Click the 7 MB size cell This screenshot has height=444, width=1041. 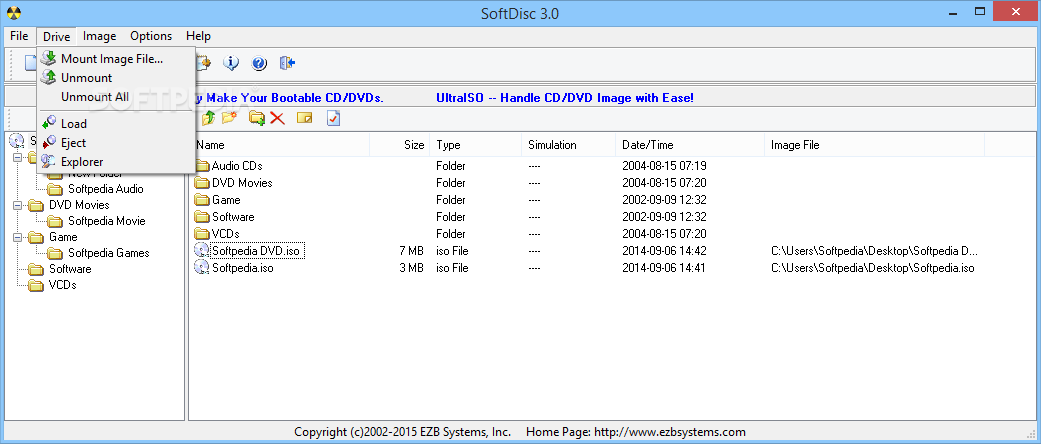tap(411, 251)
